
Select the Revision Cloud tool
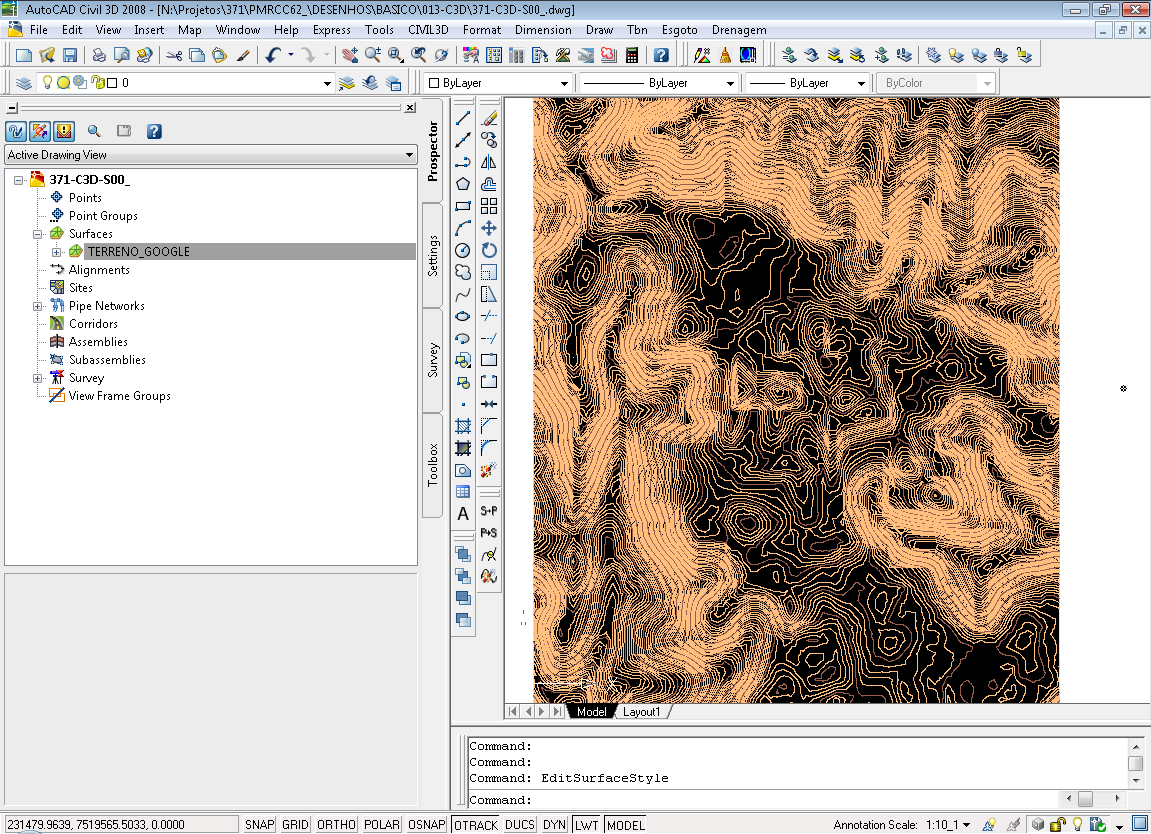tap(462, 272)
